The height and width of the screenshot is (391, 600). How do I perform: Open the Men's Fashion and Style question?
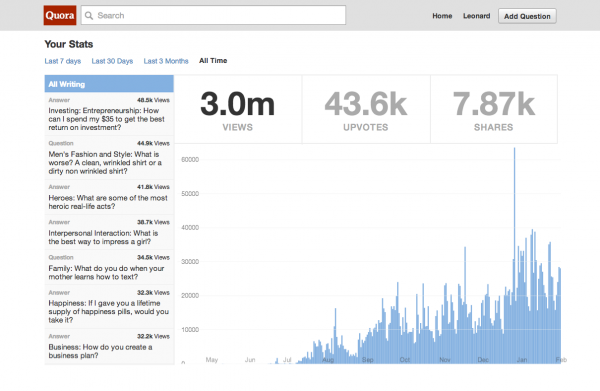point(109,158)
